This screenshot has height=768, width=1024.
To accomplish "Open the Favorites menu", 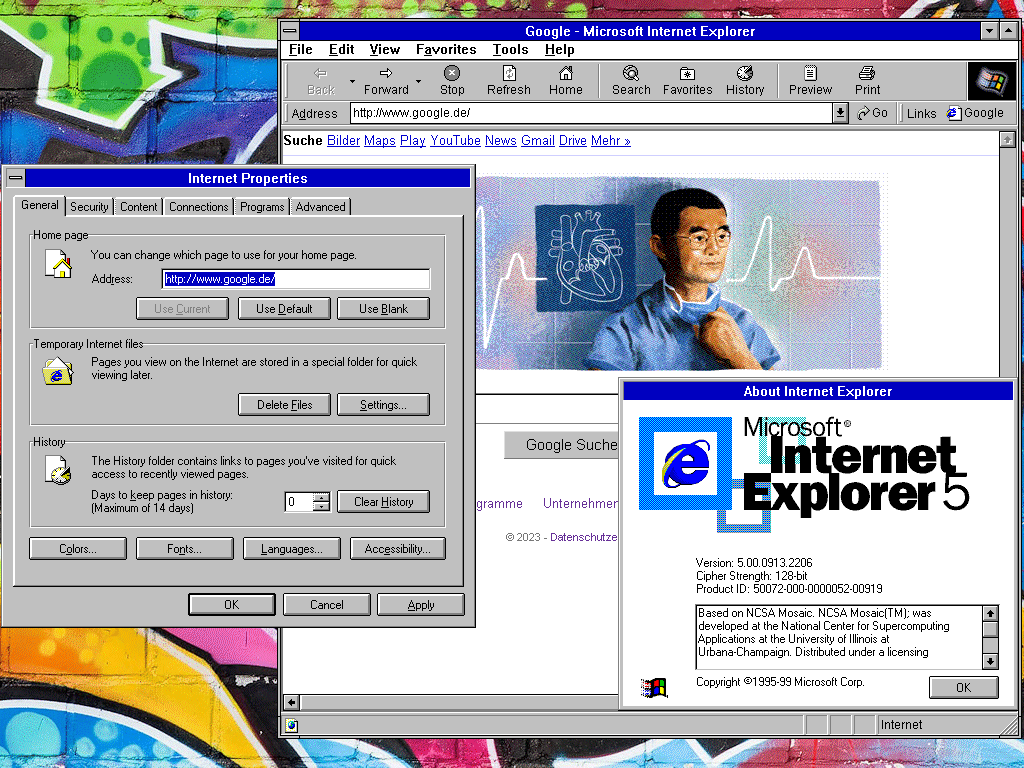I will click(x=446, y=50).
